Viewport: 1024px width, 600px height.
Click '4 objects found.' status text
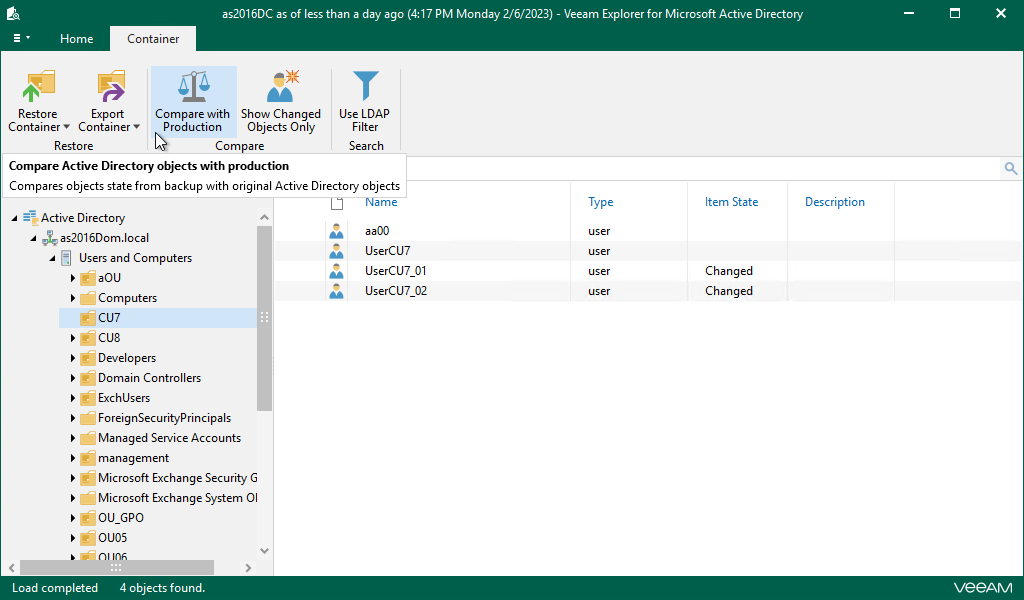pos(163,588)
